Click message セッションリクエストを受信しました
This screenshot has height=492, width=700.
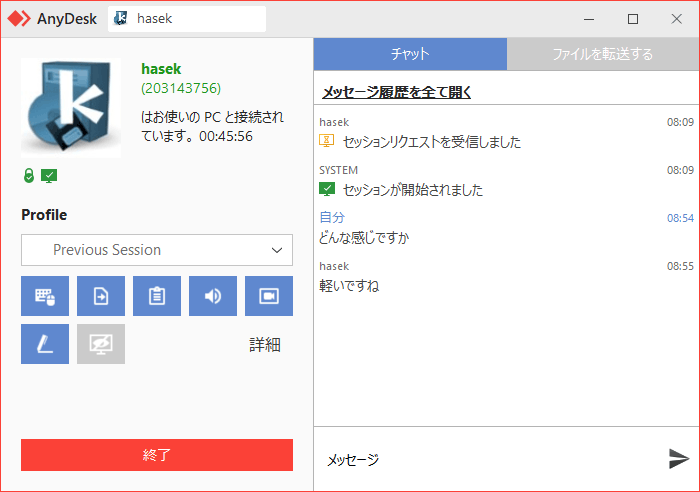click(x=432, y=142)
